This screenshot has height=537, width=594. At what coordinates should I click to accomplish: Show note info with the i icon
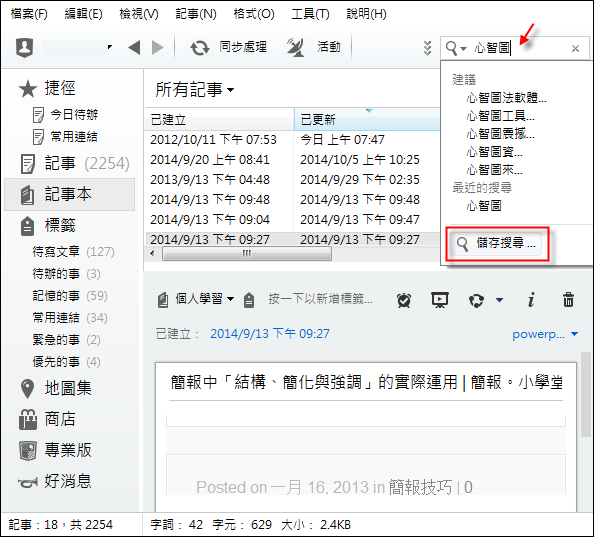click(531, 300)
